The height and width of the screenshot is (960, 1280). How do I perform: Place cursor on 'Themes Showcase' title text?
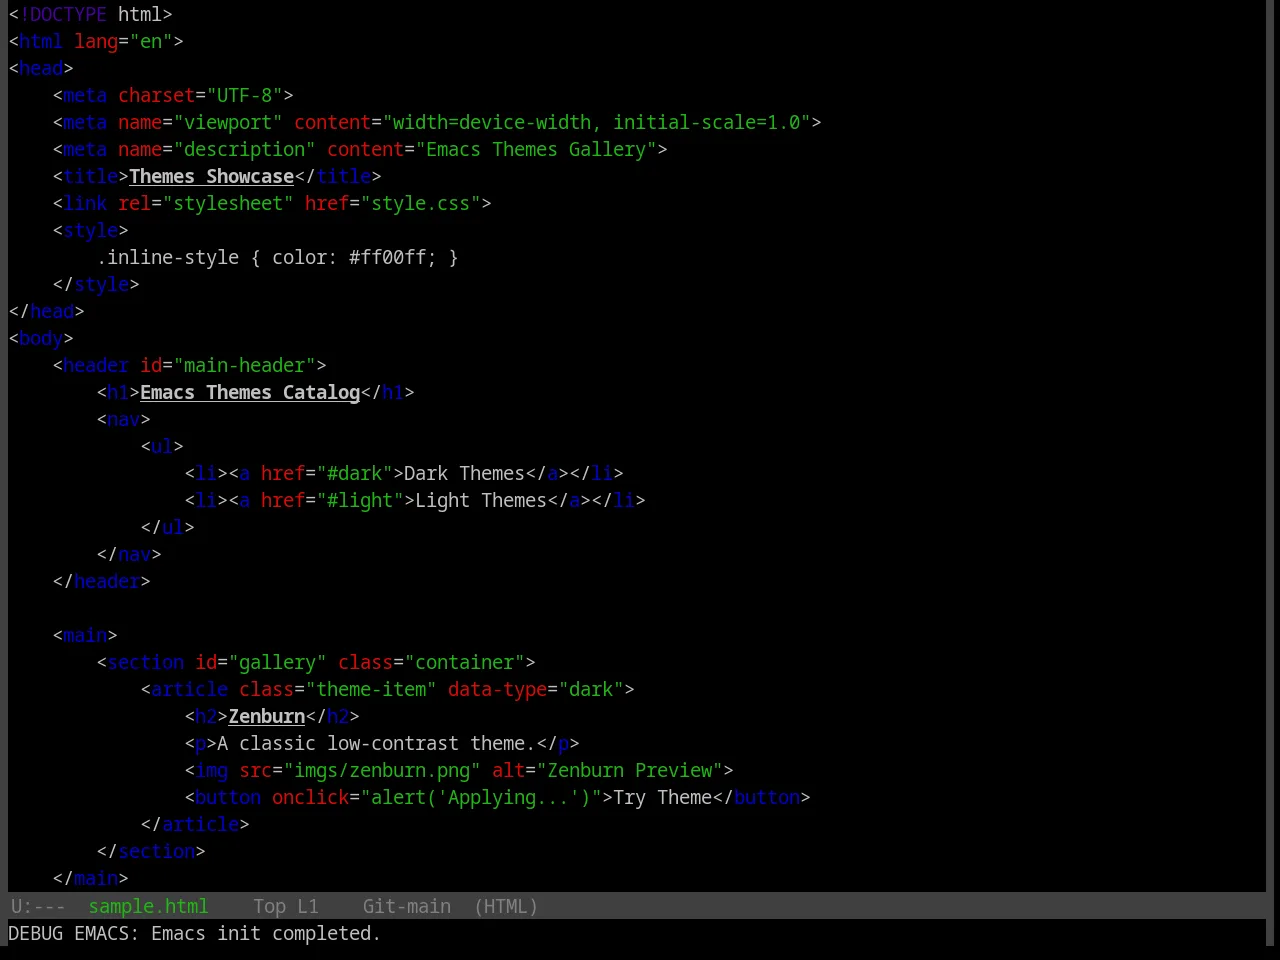[211, 176]
